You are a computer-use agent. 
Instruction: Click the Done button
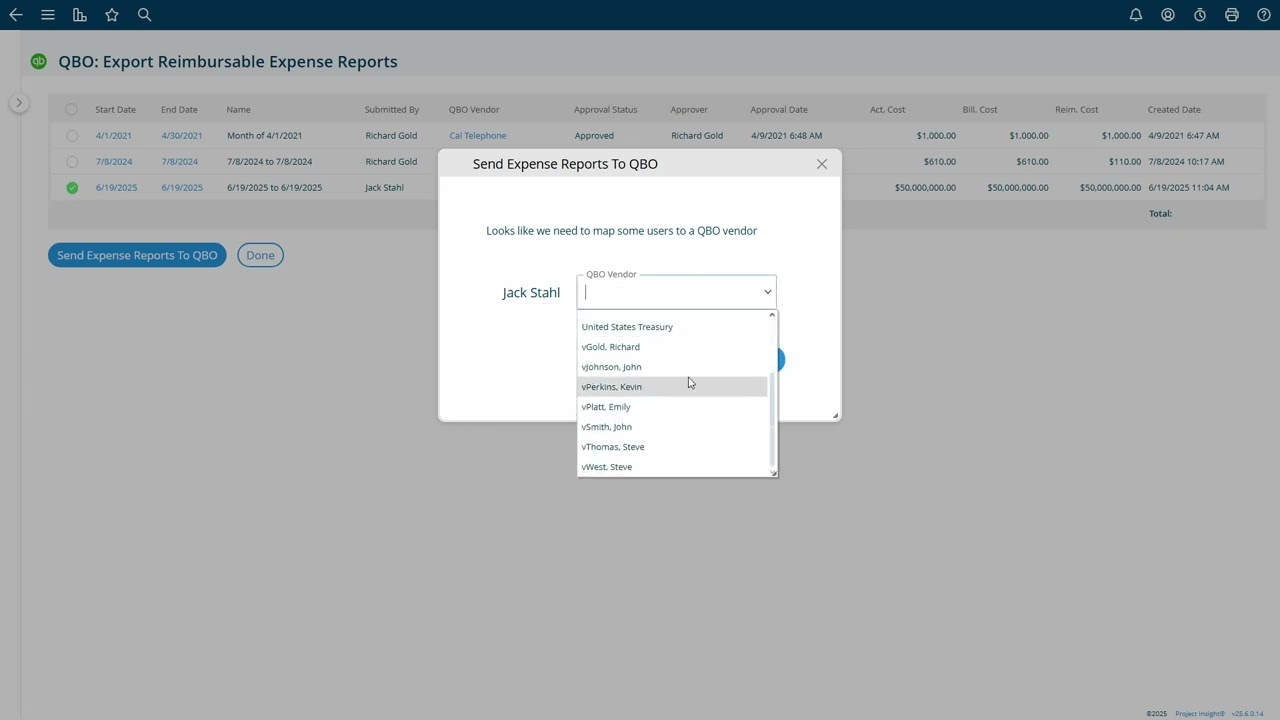tap(260, 255)
